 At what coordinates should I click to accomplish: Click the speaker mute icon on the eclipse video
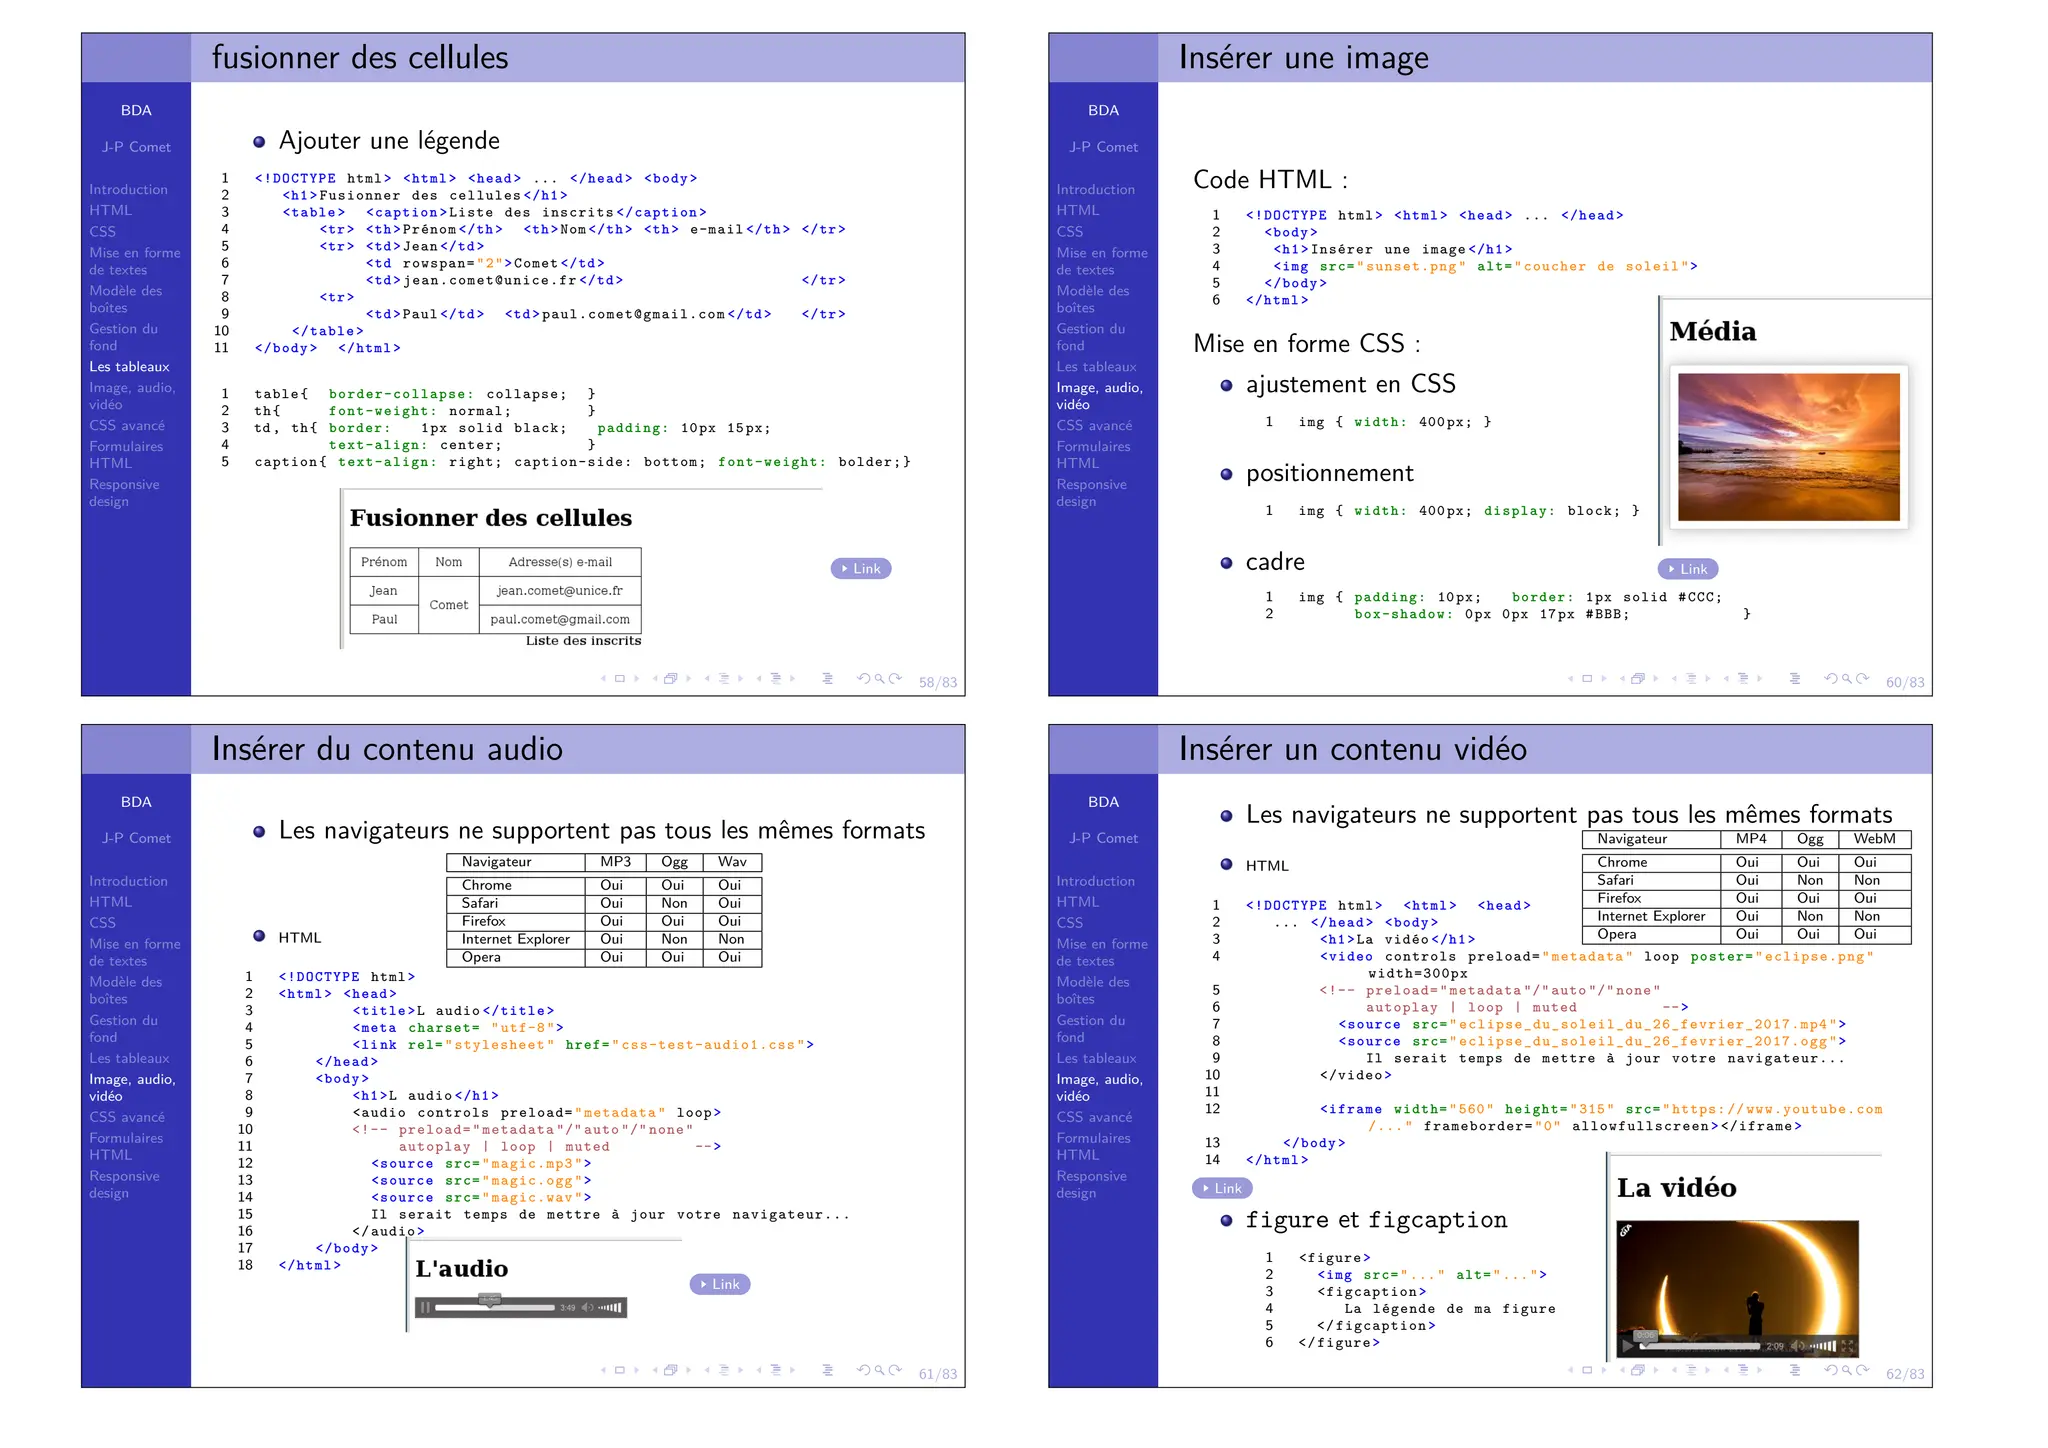pos(1797,1346)
